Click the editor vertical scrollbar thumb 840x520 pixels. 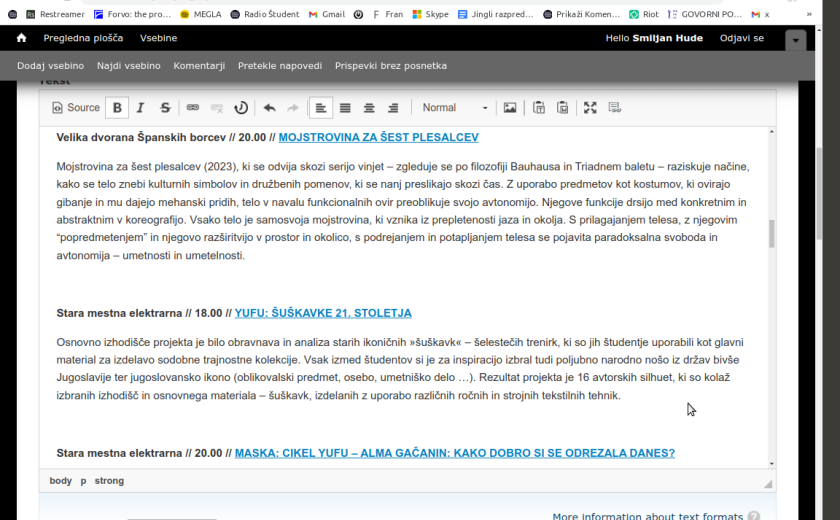click(x=771, y=234)
